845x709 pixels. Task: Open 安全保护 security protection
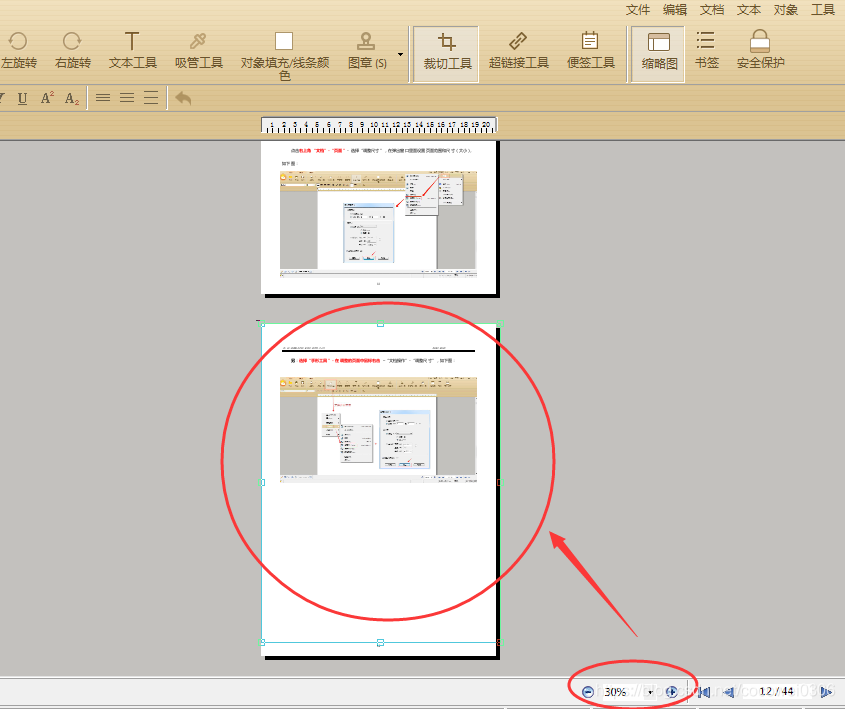[x=760, y=51]
